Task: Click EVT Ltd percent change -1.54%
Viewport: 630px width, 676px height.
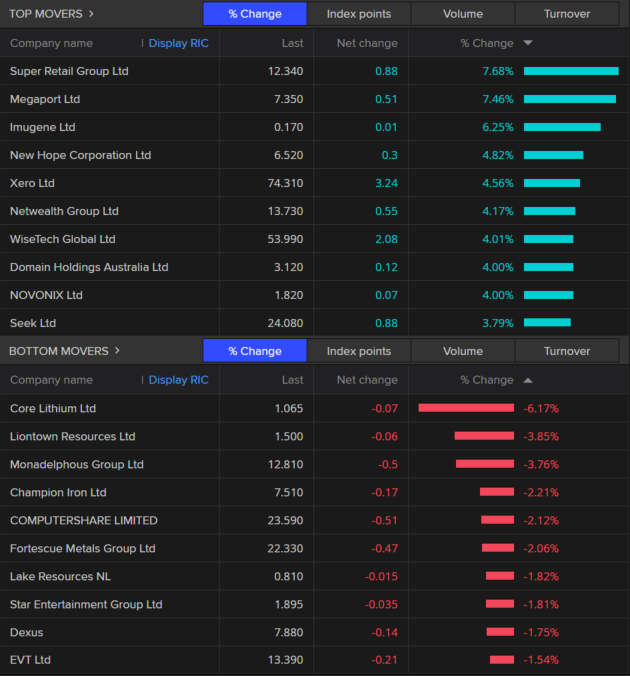Action: click(x=541, y=660)
